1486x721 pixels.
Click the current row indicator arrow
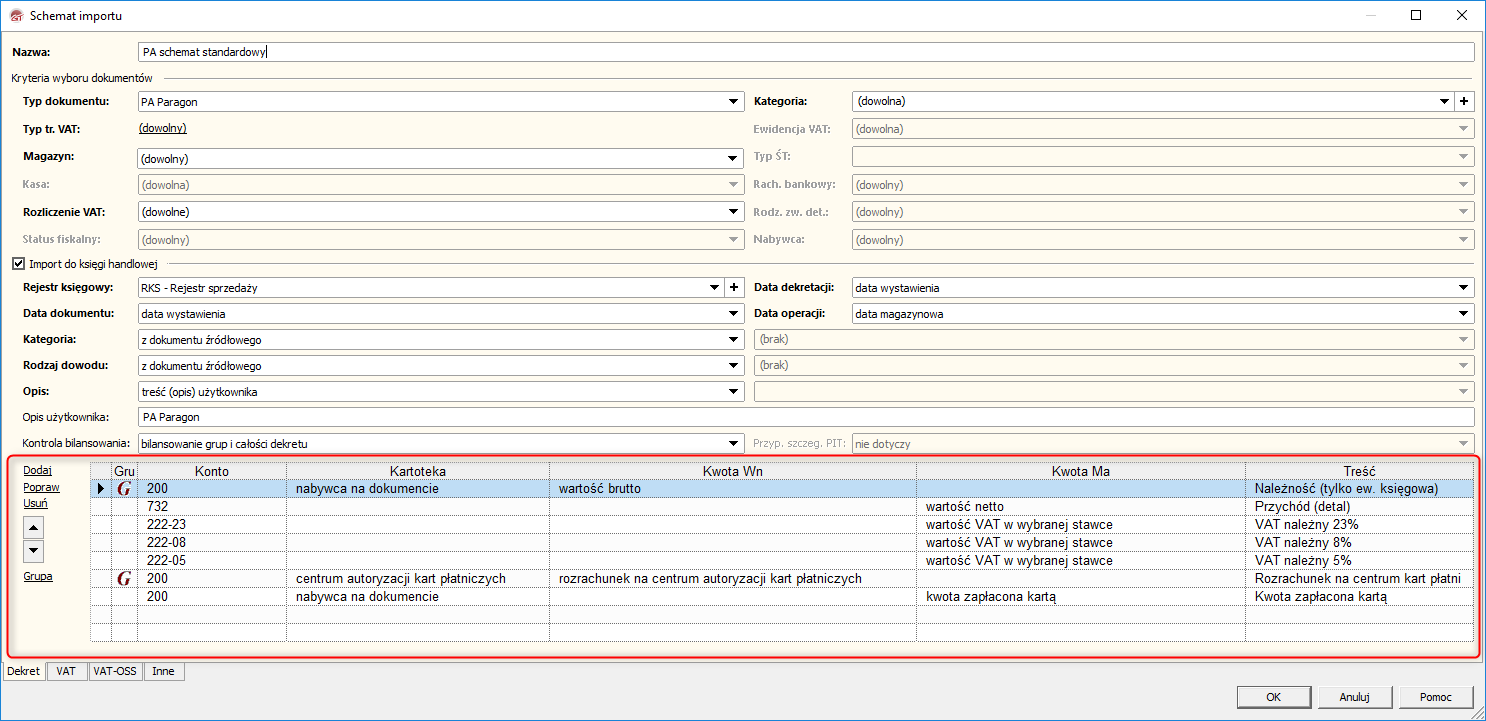tap(100, 489)
